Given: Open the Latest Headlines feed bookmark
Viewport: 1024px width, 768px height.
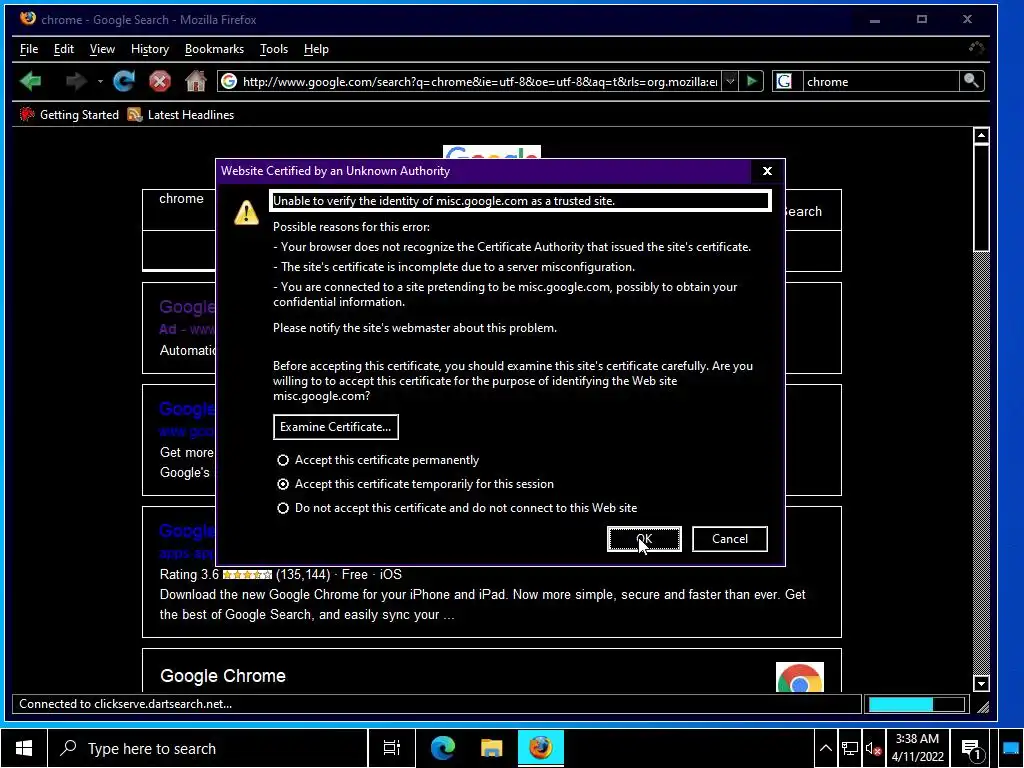Looking at the screenshot, I should 181,115.
